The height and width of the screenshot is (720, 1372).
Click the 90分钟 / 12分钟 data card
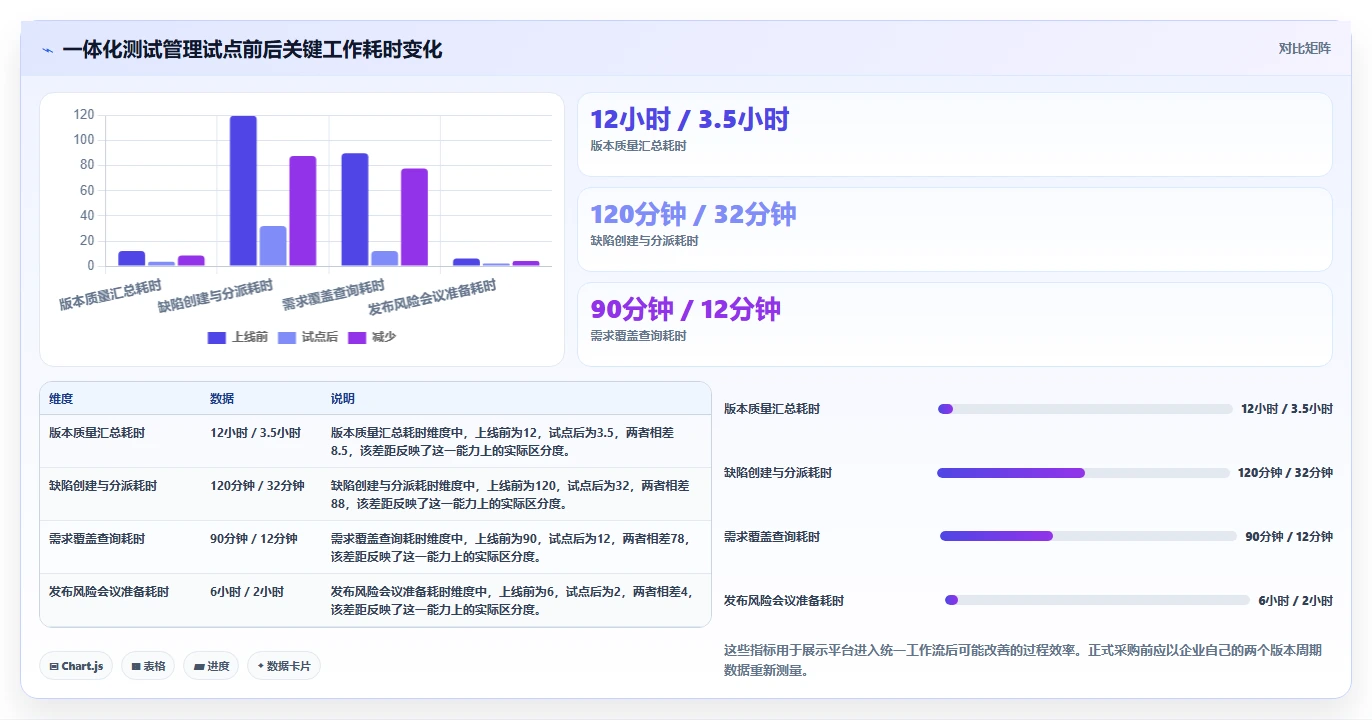pyautogui.click(x=955, y=325)
